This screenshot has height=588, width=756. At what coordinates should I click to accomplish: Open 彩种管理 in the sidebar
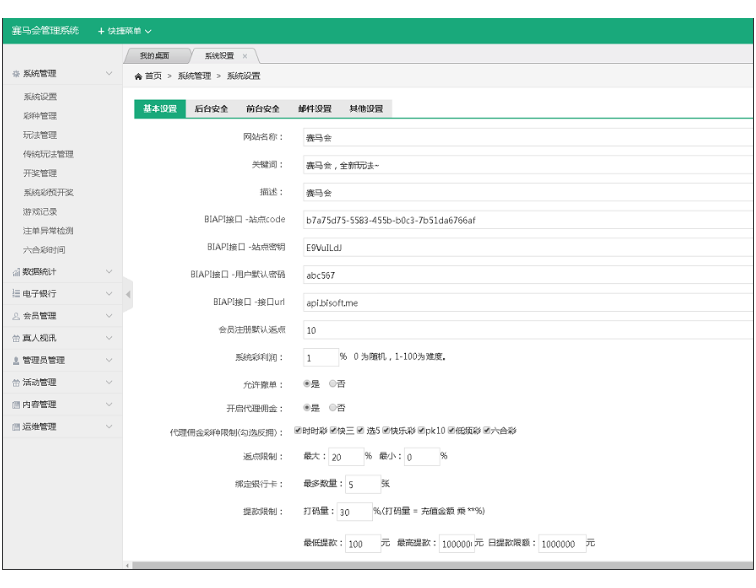click(40, 116)
